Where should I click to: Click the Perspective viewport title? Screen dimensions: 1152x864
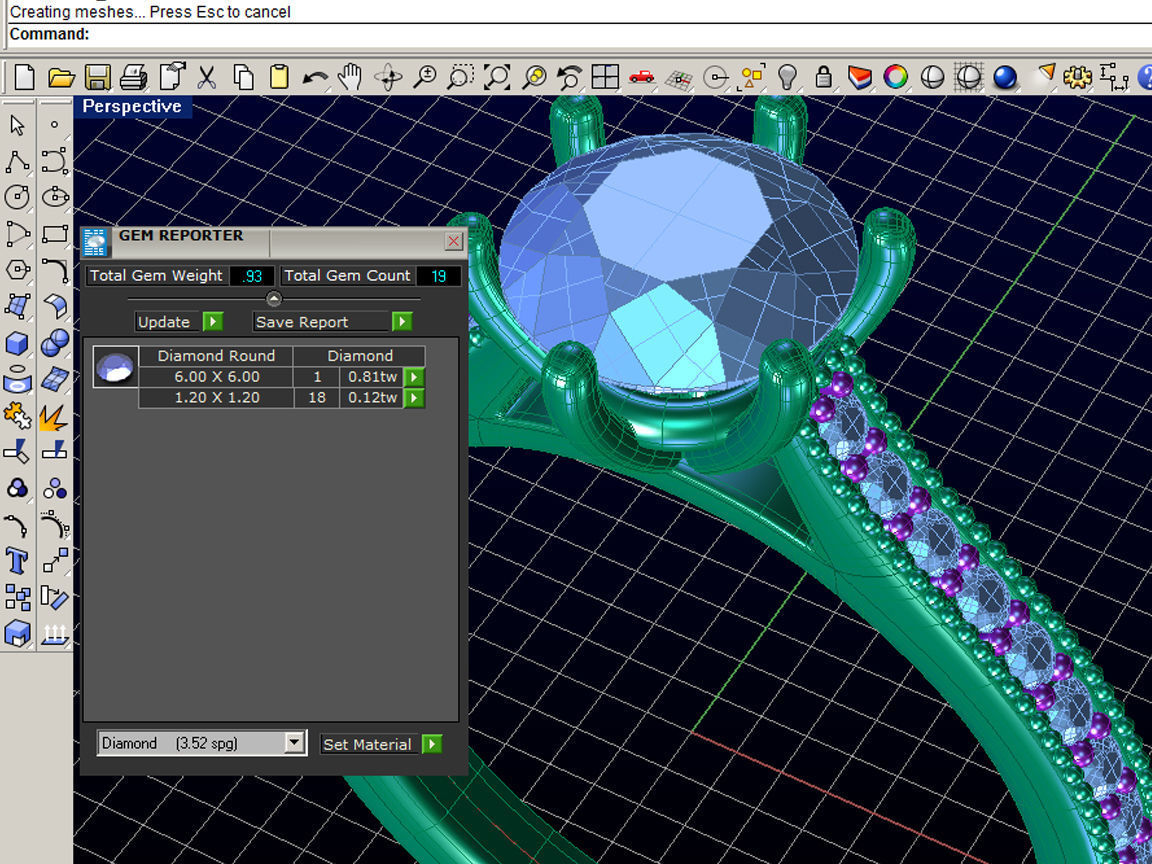[132, 107]
